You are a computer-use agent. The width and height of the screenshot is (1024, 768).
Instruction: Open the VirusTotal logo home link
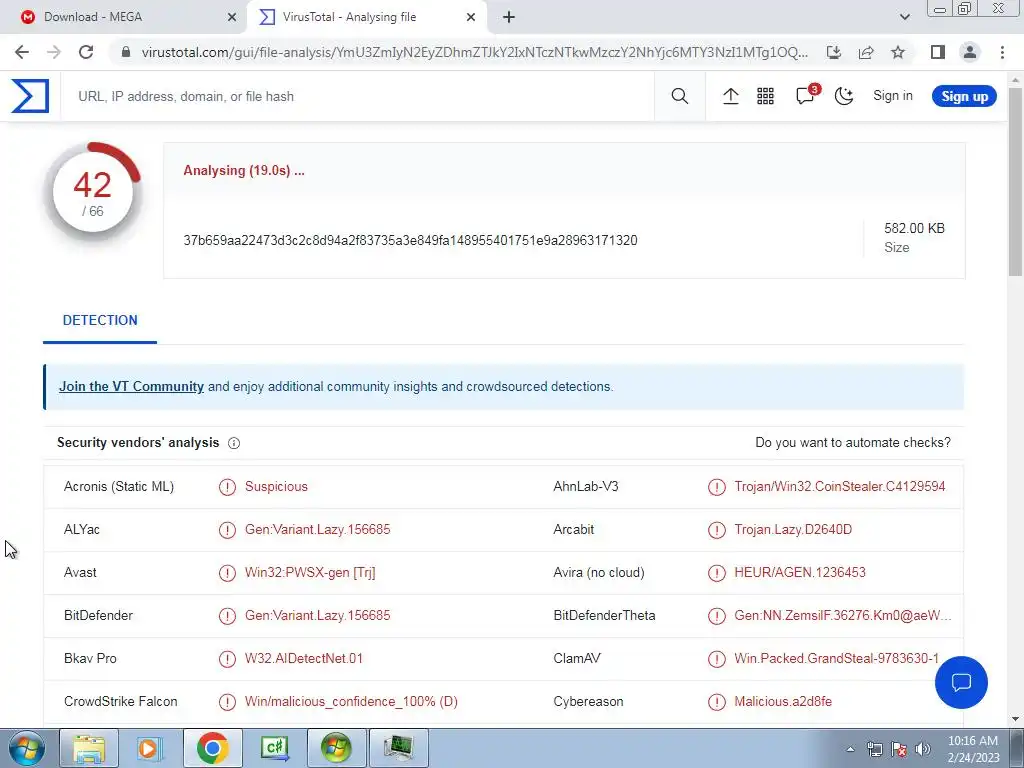(30, 96)
